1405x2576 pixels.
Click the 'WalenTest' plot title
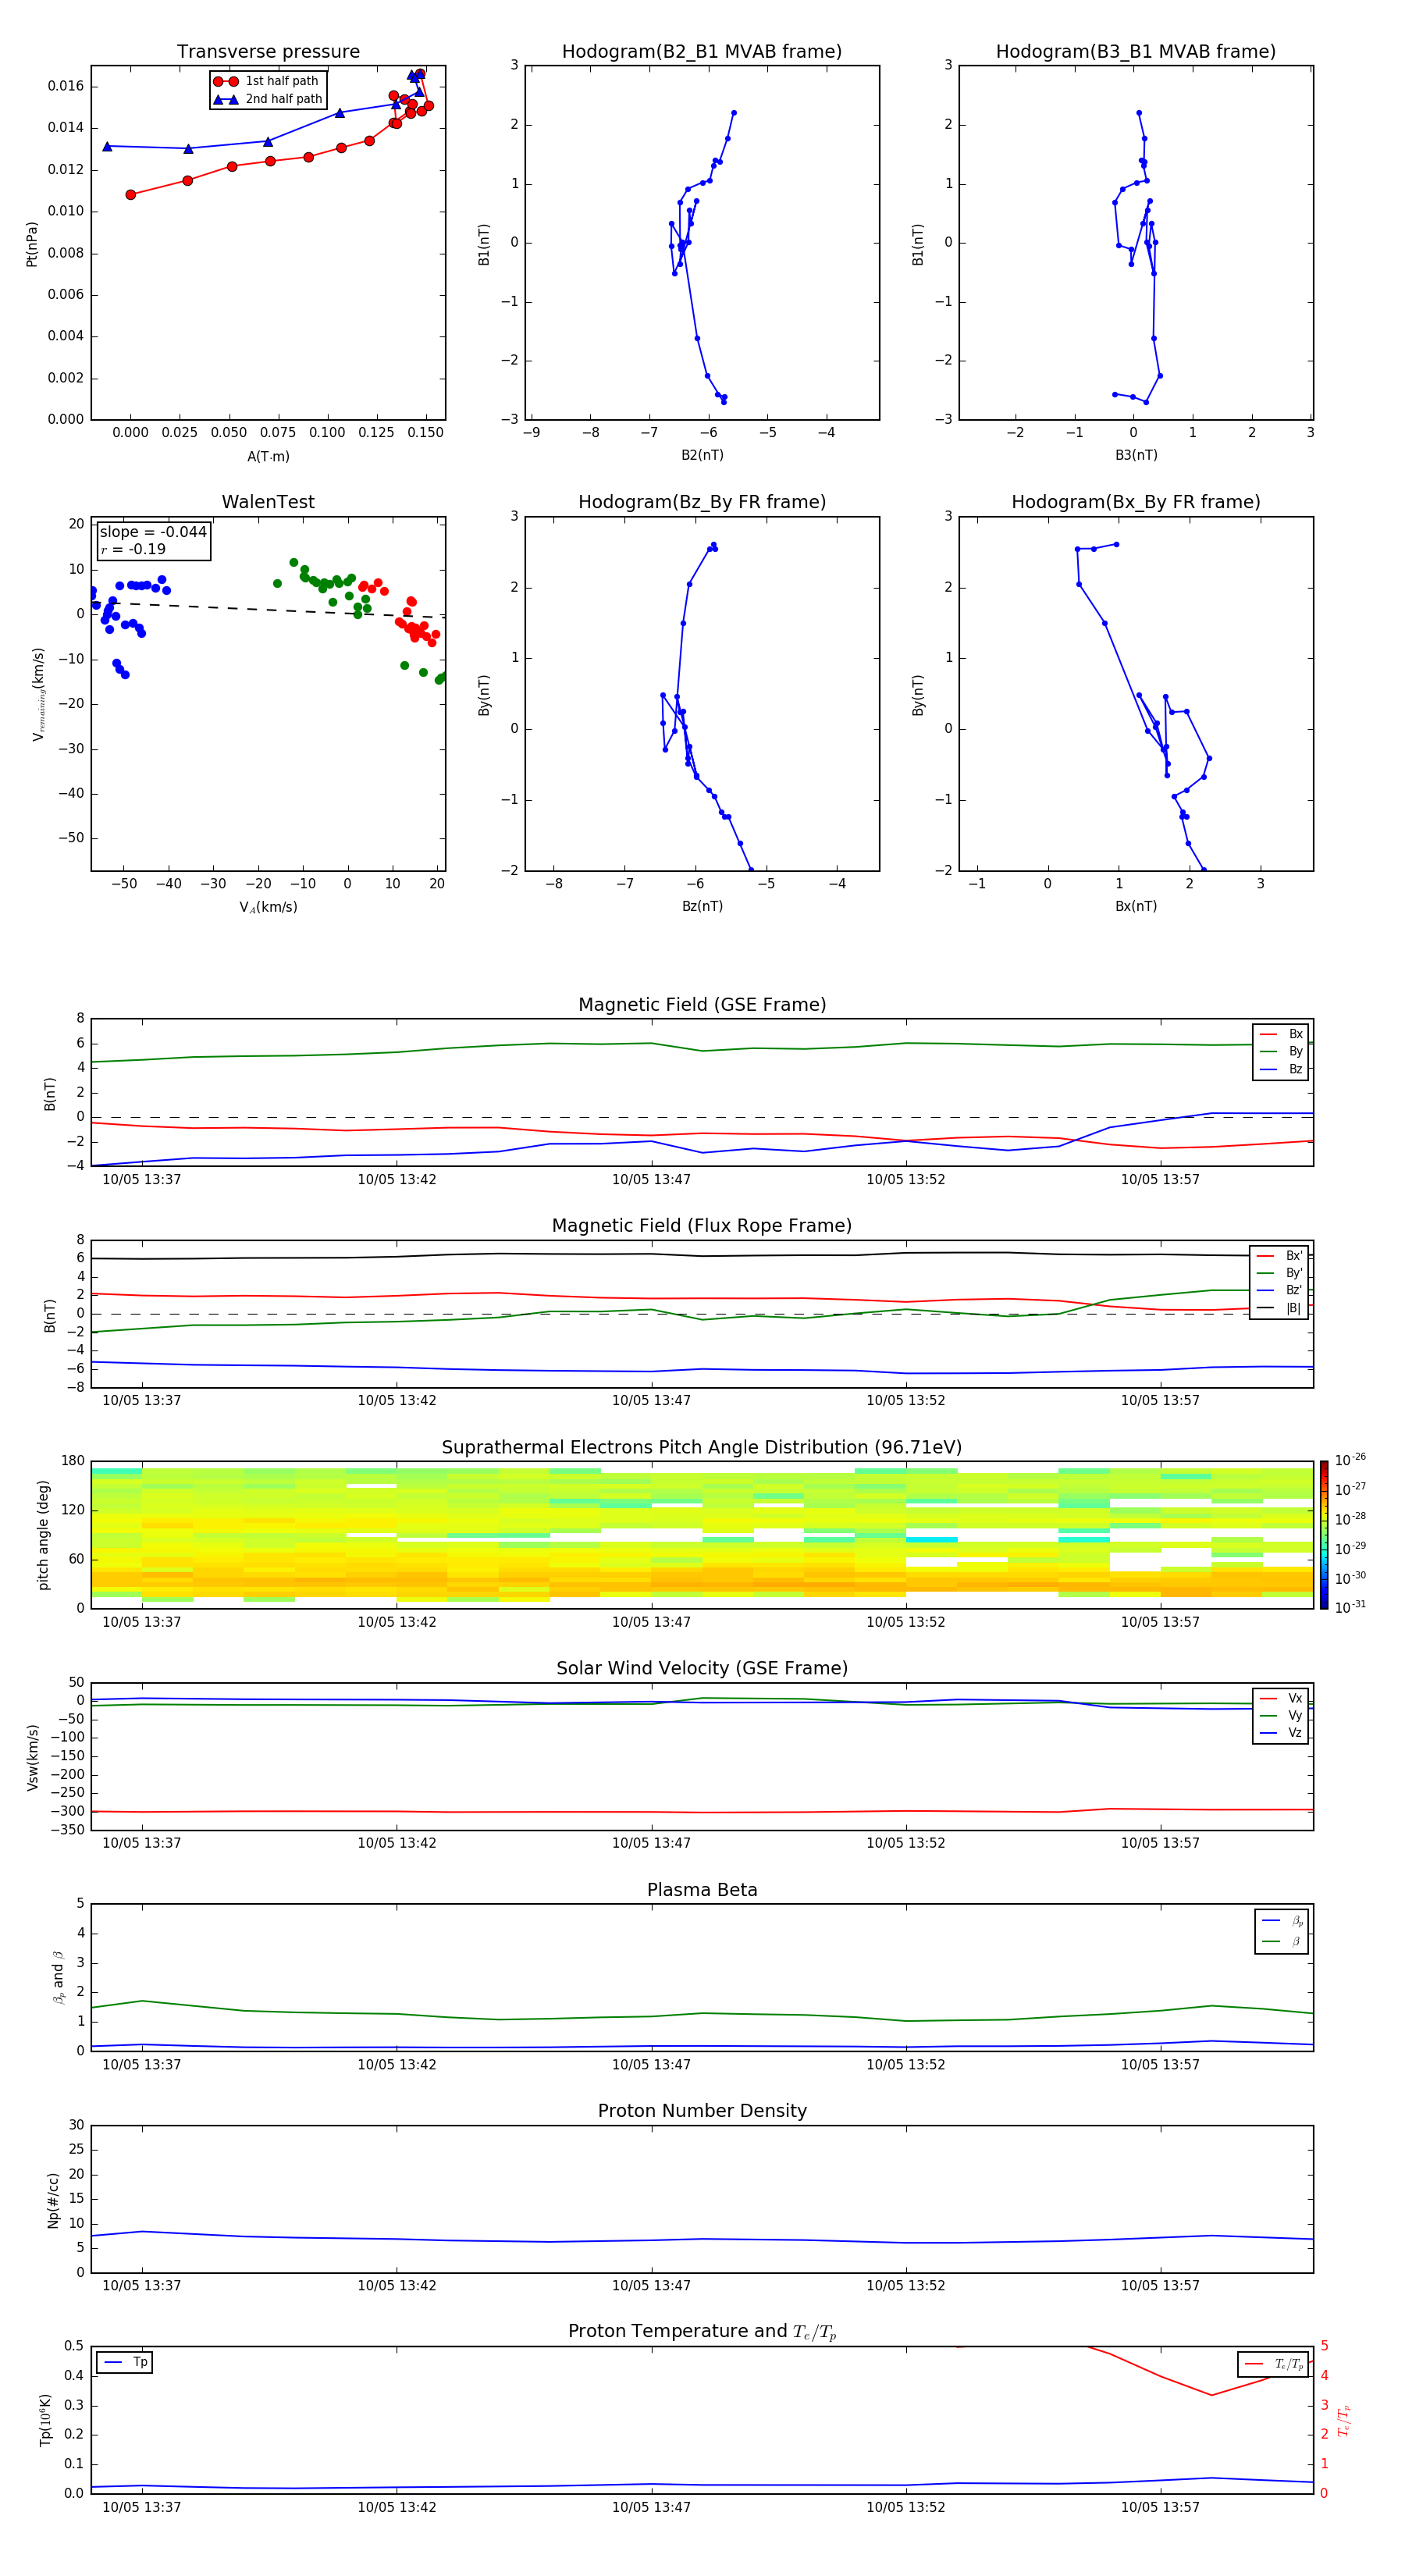[x=268, y=502]
